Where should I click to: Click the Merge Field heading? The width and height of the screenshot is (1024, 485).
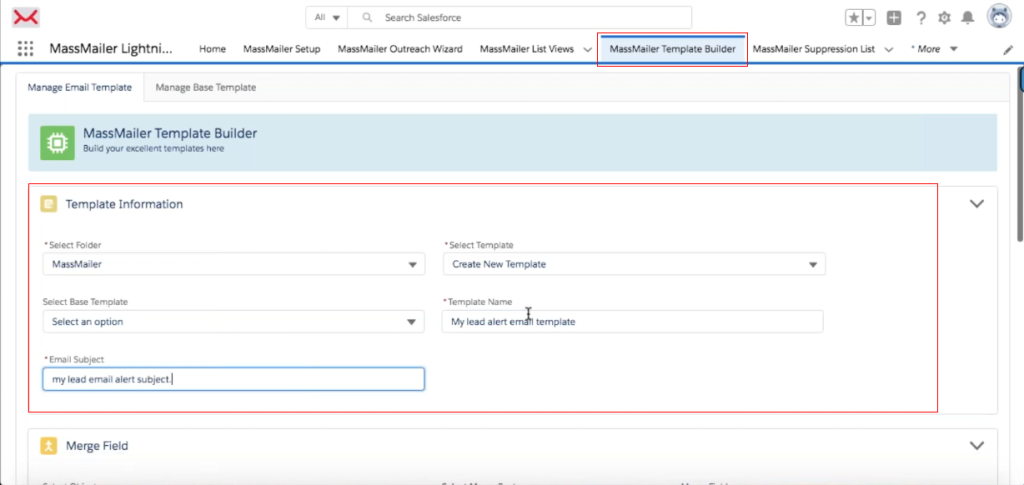[x=97, y=446]
